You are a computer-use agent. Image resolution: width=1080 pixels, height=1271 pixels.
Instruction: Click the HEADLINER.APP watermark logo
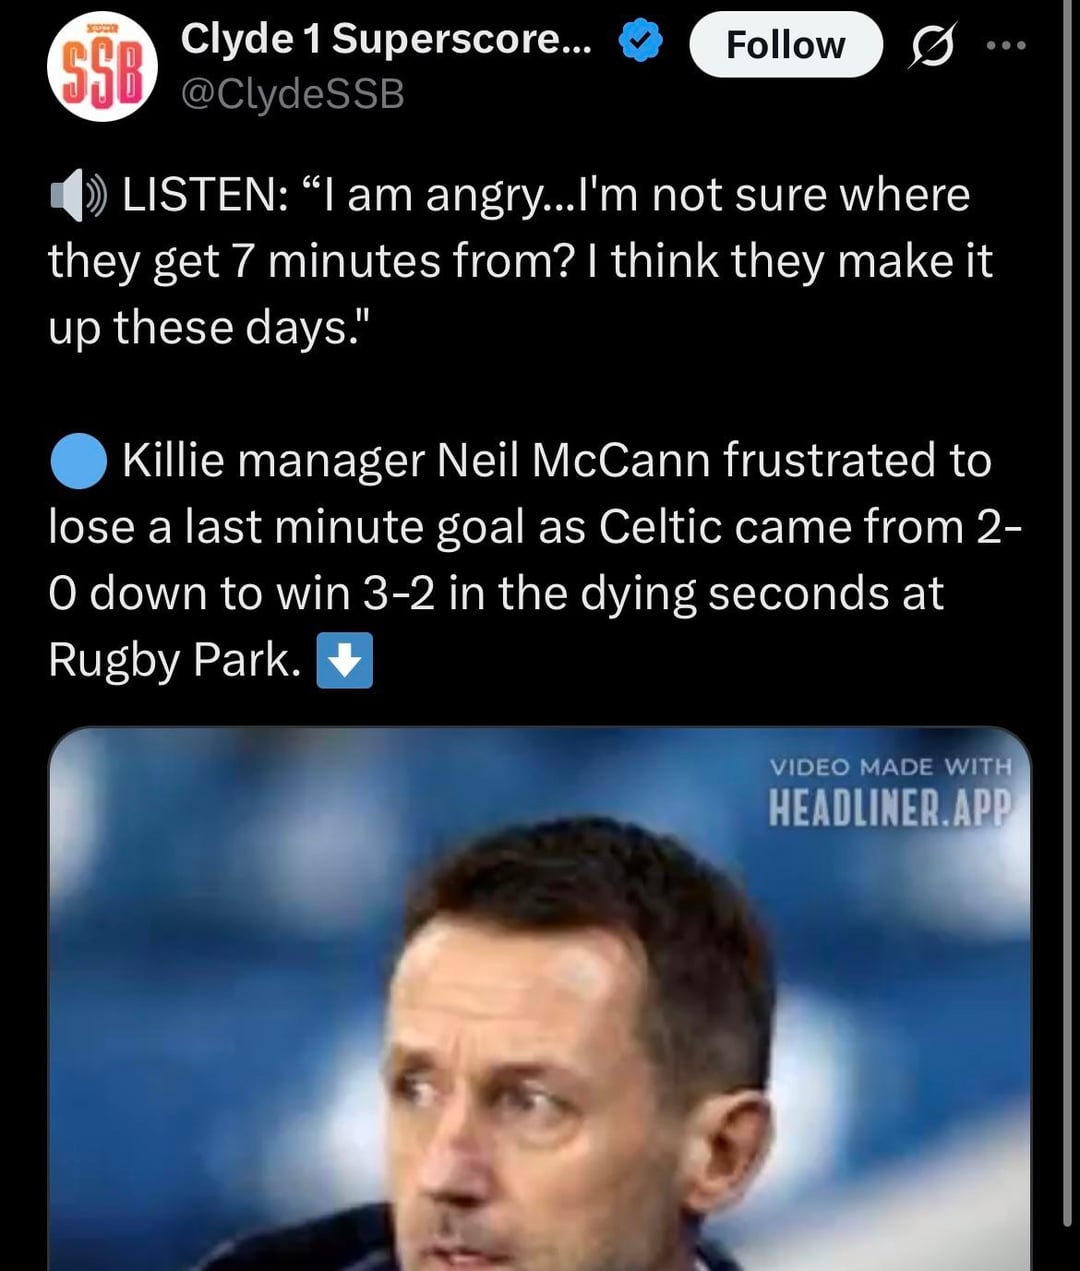pos(890,808)
